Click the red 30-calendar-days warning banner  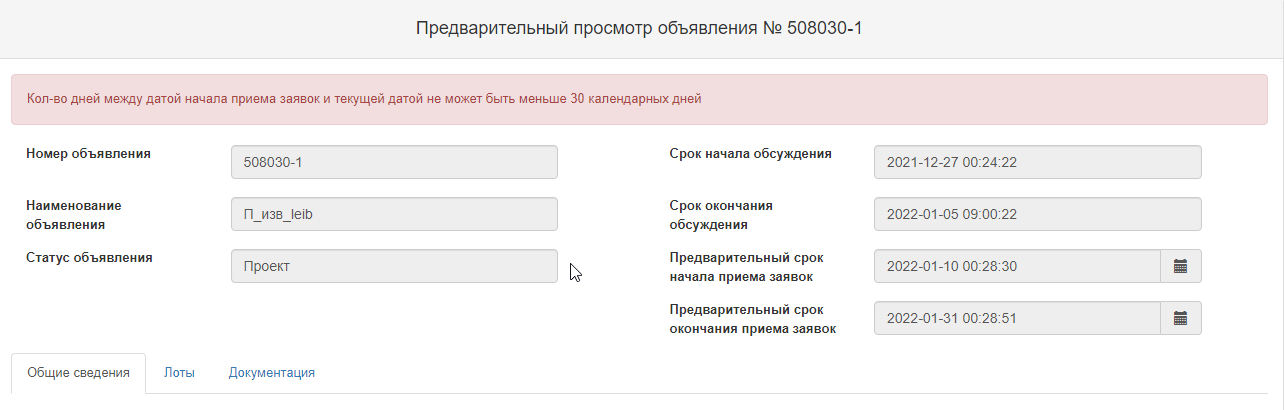639,100
